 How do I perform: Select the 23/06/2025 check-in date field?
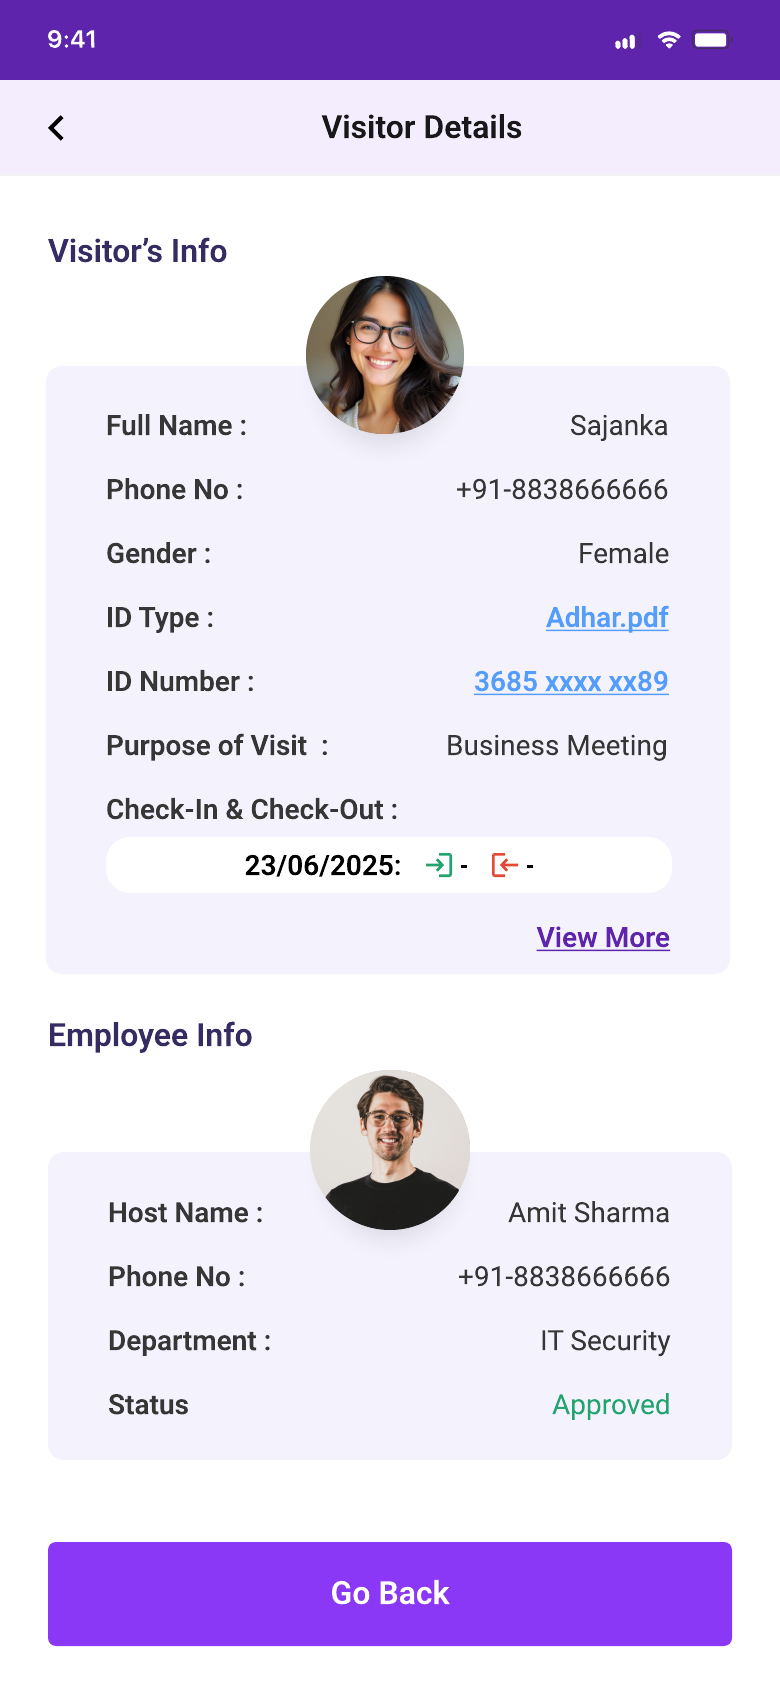point(389,865)
